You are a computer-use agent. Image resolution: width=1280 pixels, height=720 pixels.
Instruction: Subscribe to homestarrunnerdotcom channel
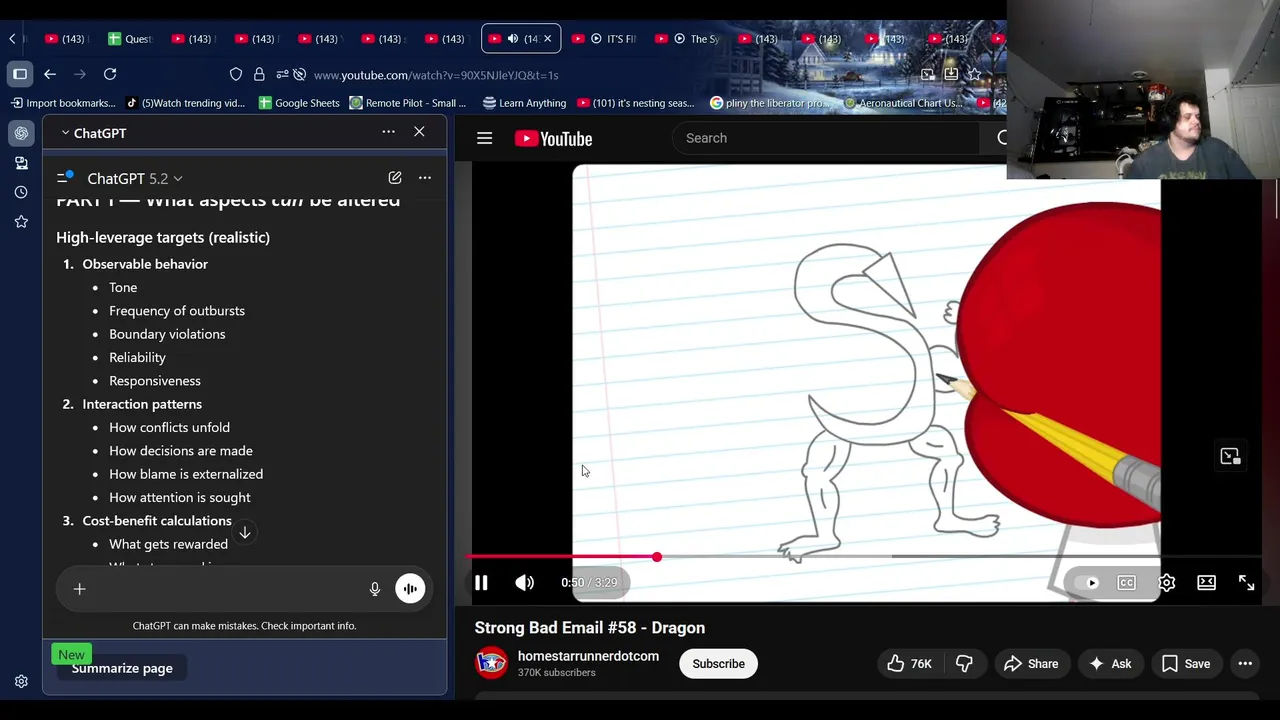(x=718, y=664)
